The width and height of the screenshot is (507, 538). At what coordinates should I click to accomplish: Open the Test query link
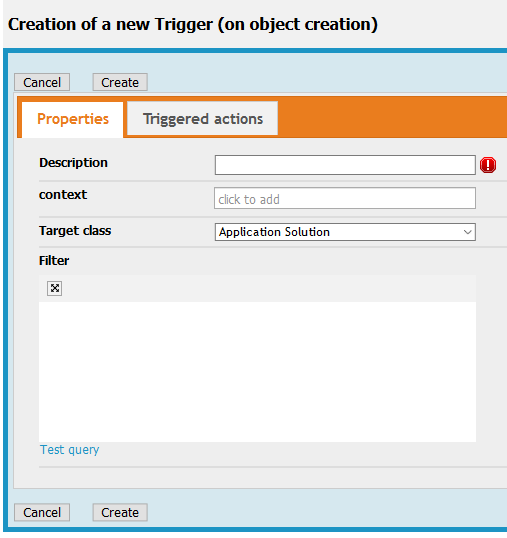pyautogui.click(x=70, y=450)
